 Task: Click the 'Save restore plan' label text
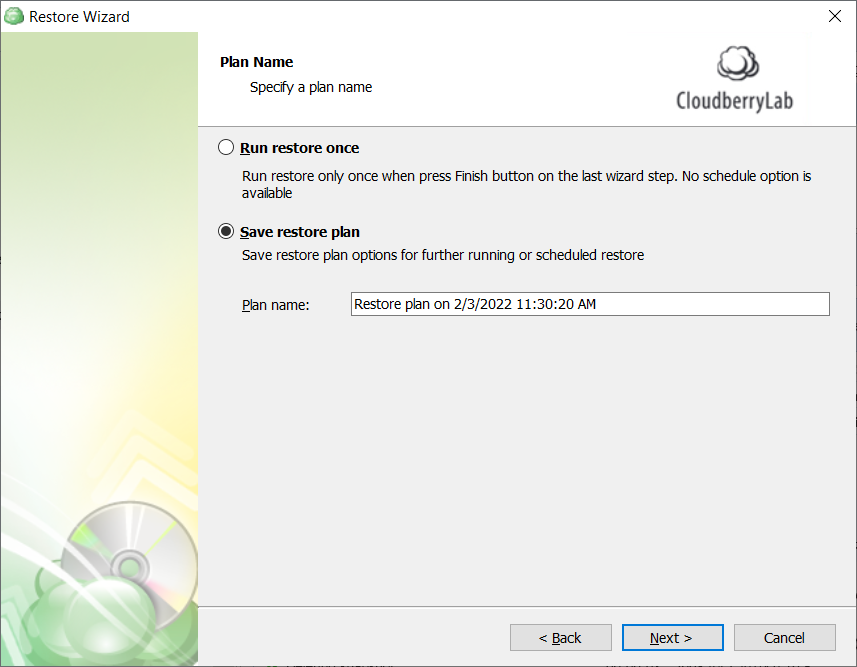click(x=300, y=232)
